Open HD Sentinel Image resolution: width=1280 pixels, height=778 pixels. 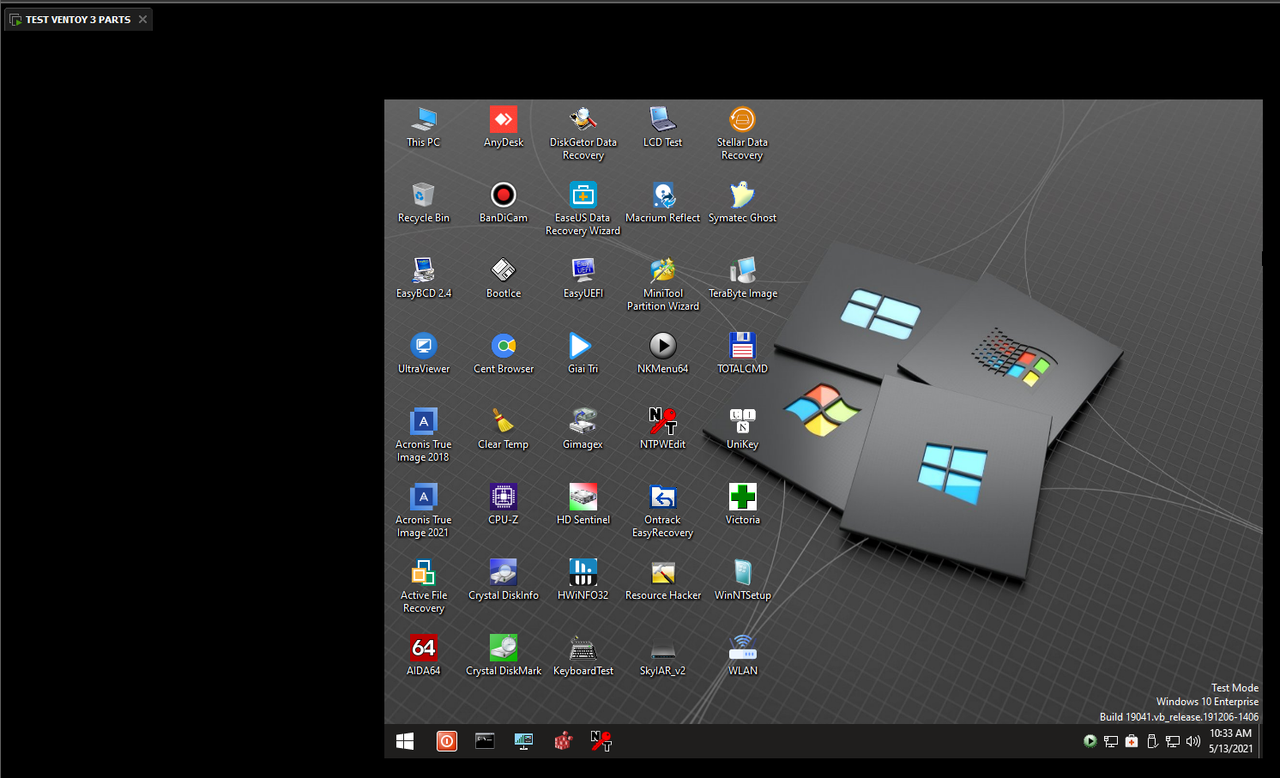point(583,504)
